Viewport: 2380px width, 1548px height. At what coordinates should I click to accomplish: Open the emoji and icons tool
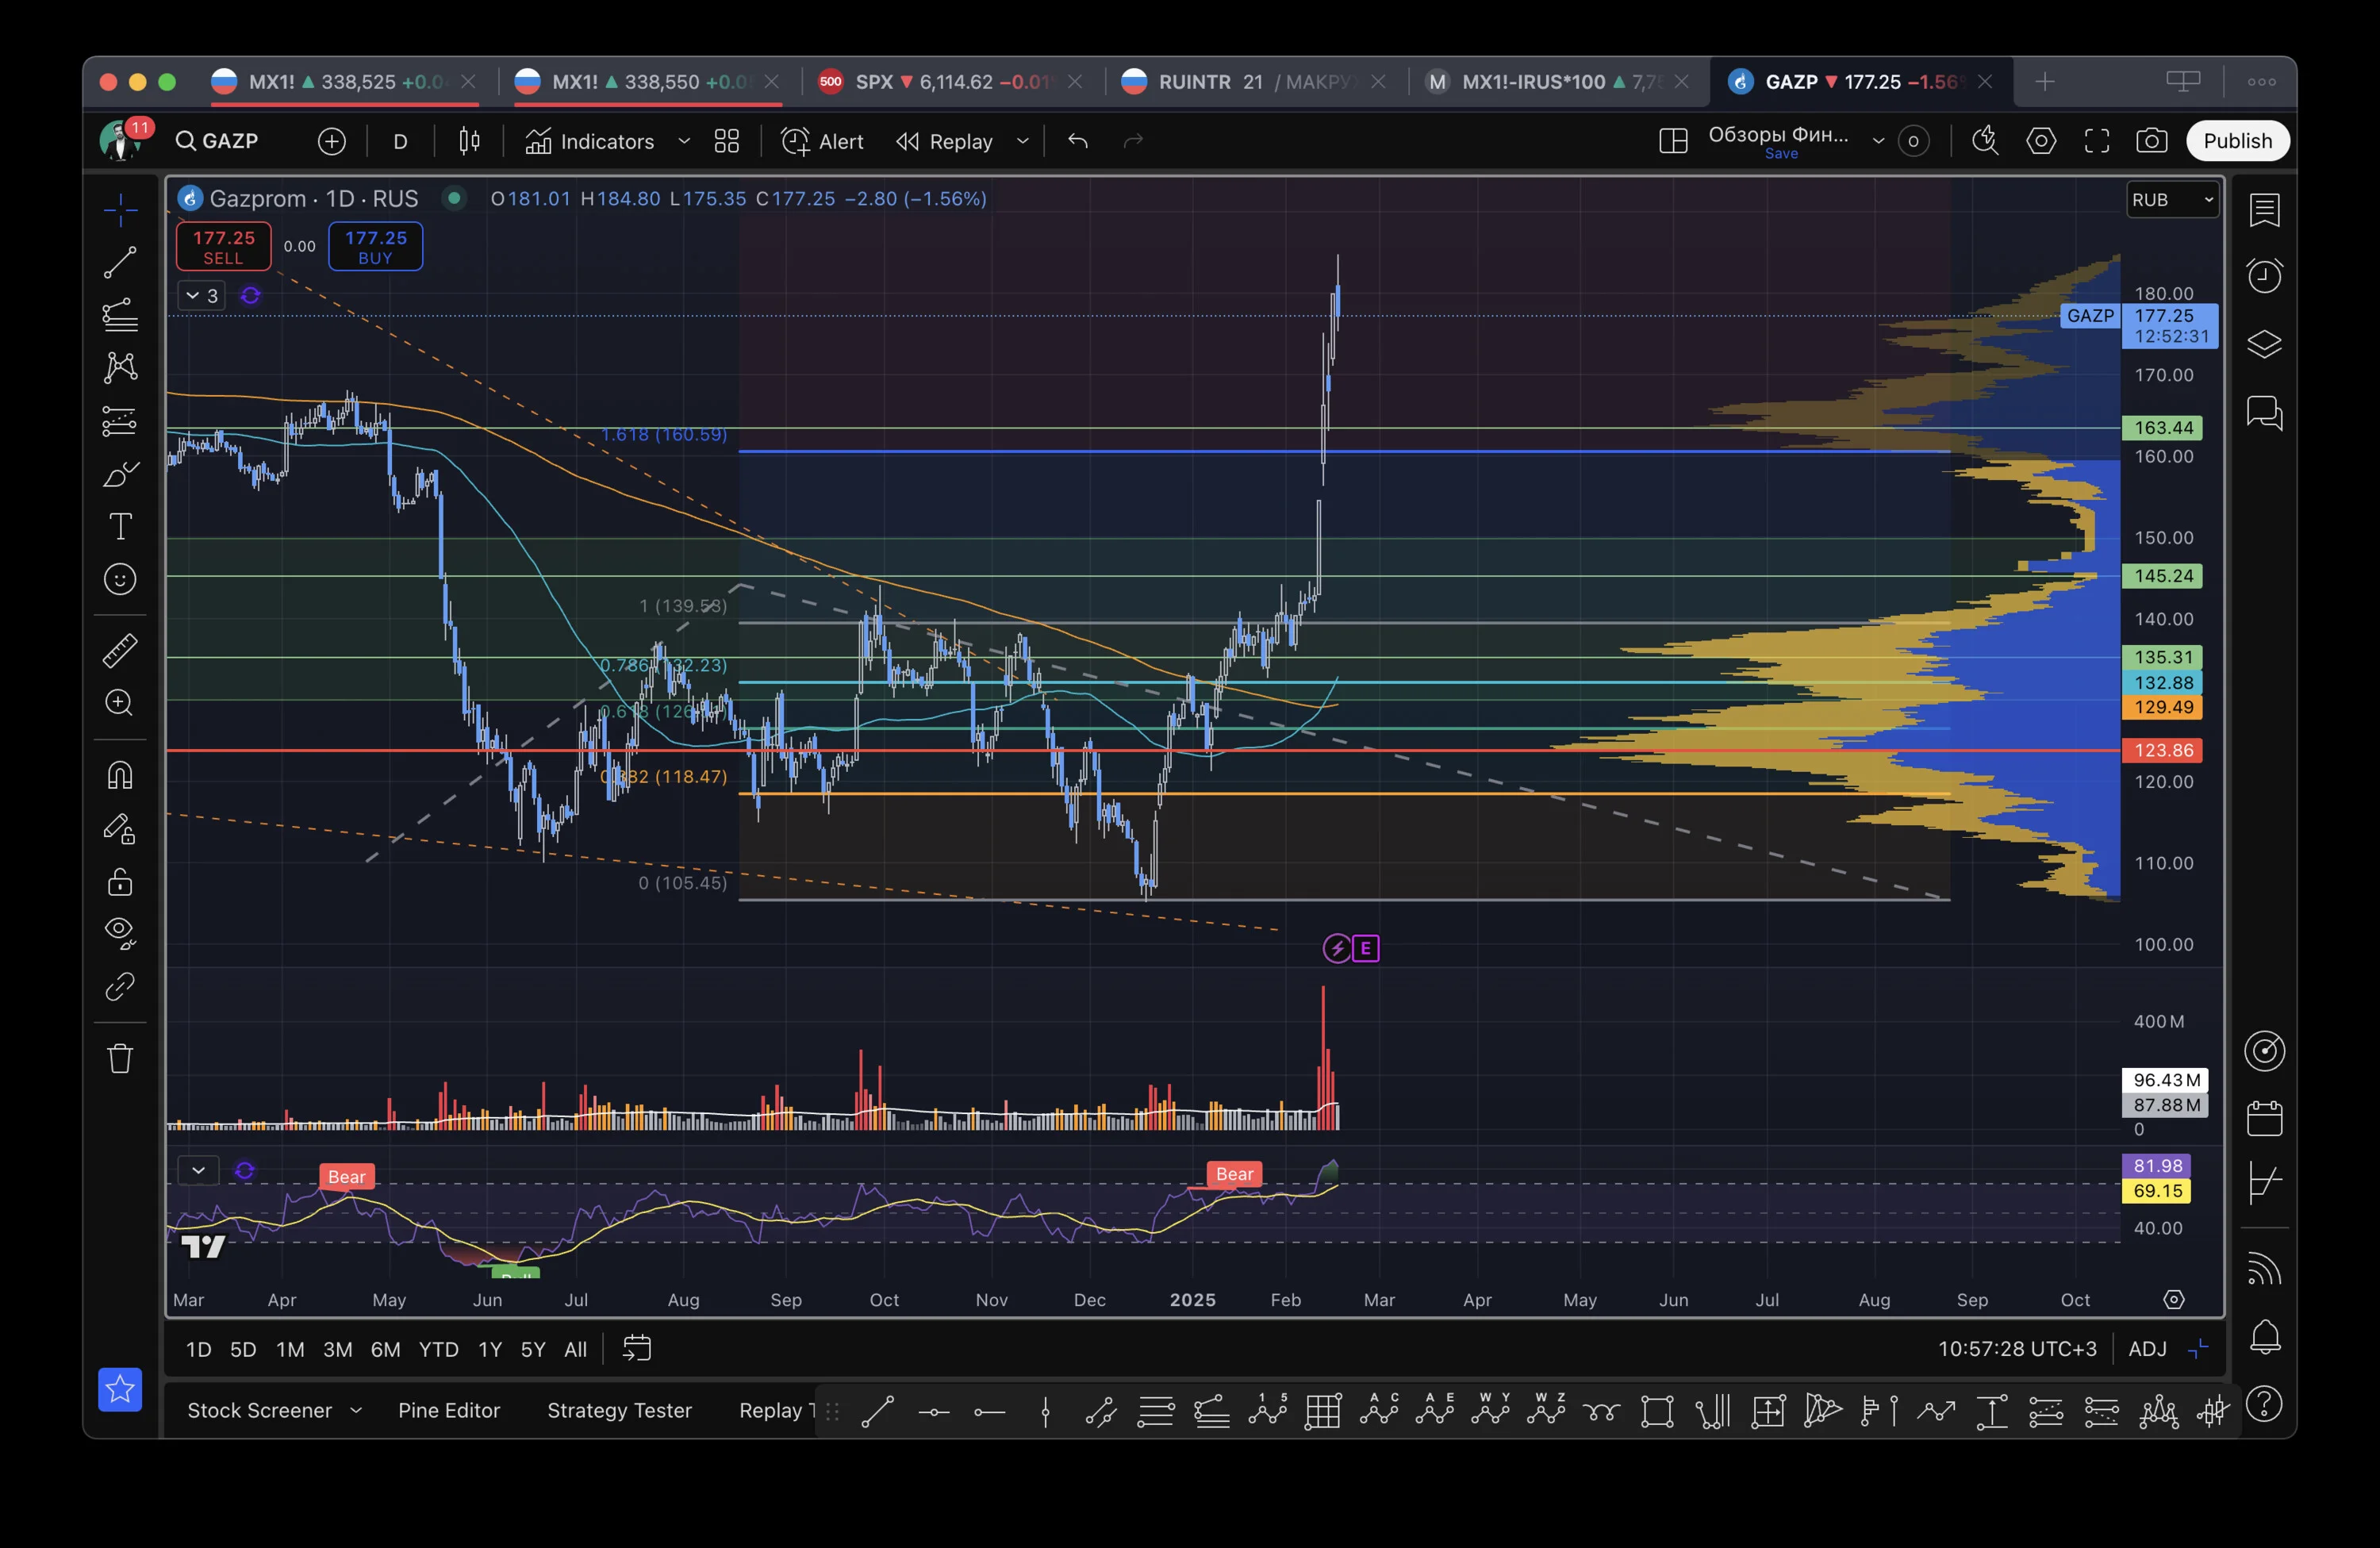click(x=120, y=579)
